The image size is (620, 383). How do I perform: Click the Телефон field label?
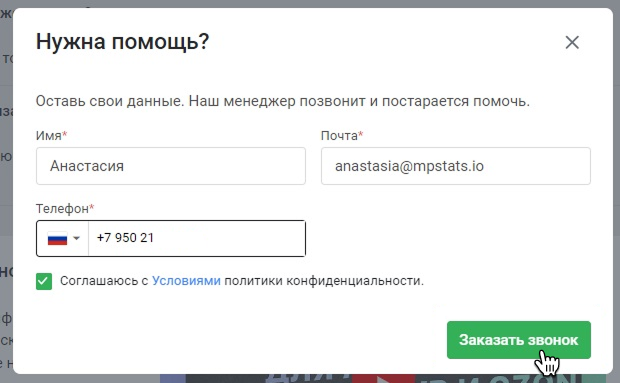[62, 208]
